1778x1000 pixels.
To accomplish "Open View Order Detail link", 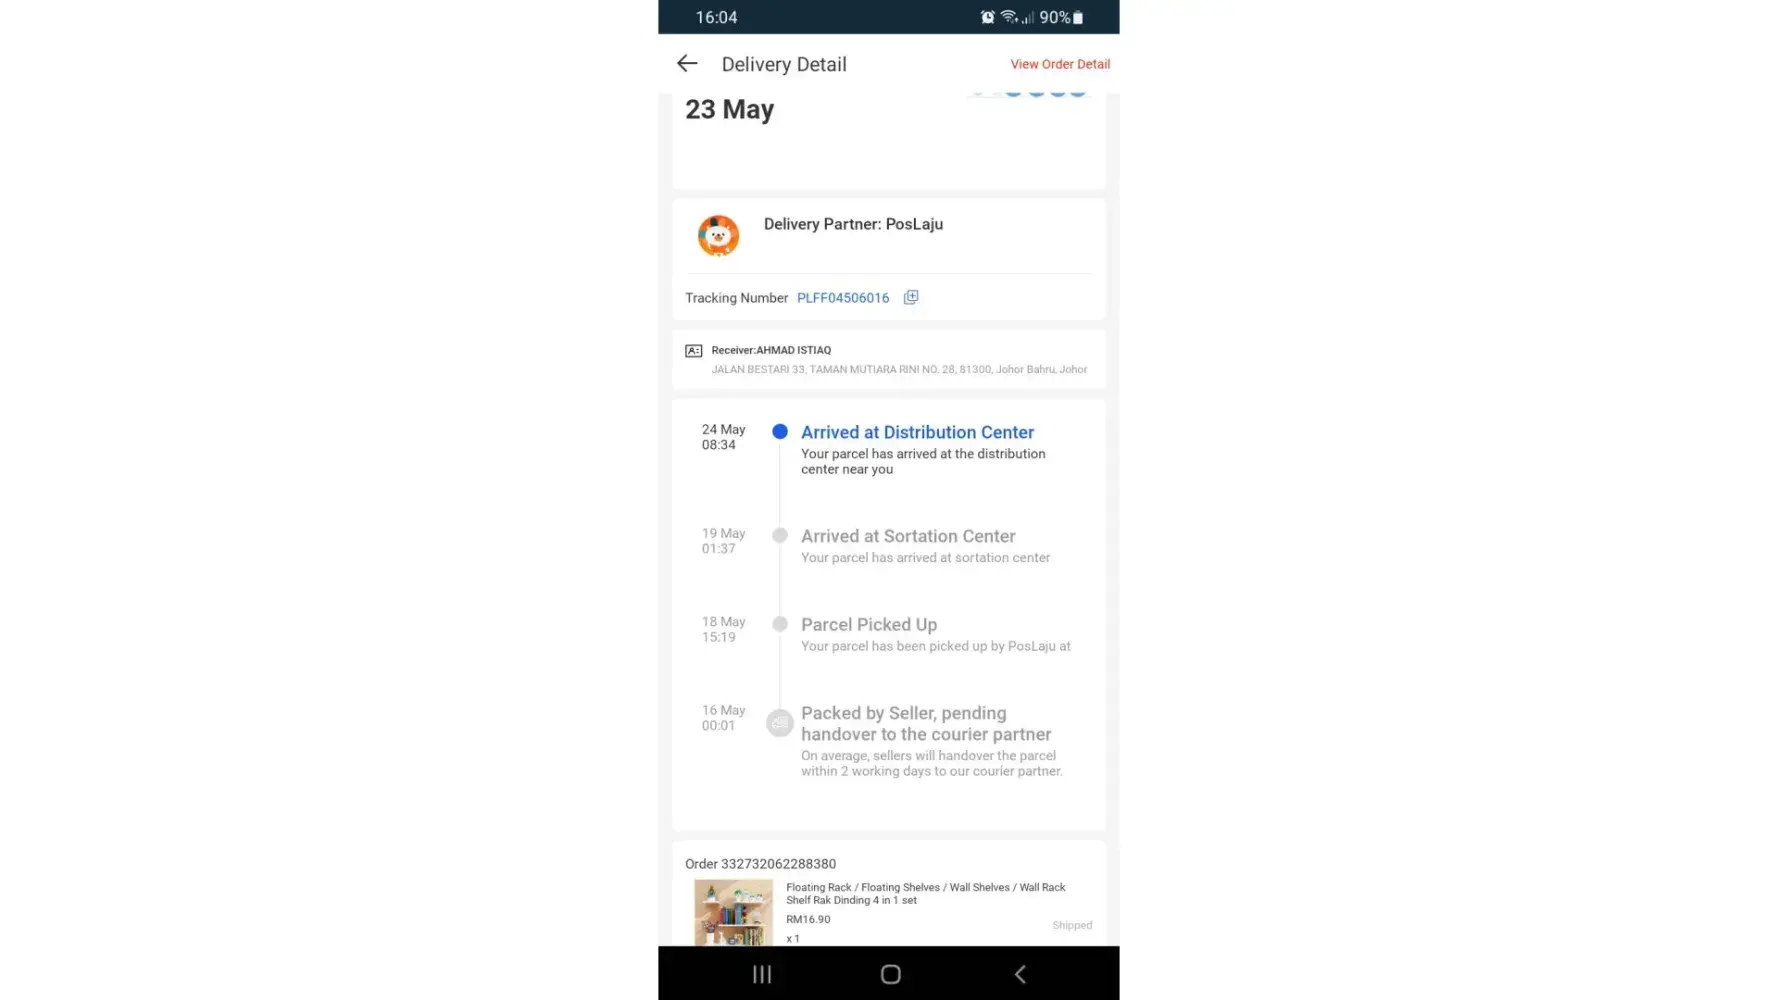I will tap(1059, 64).
